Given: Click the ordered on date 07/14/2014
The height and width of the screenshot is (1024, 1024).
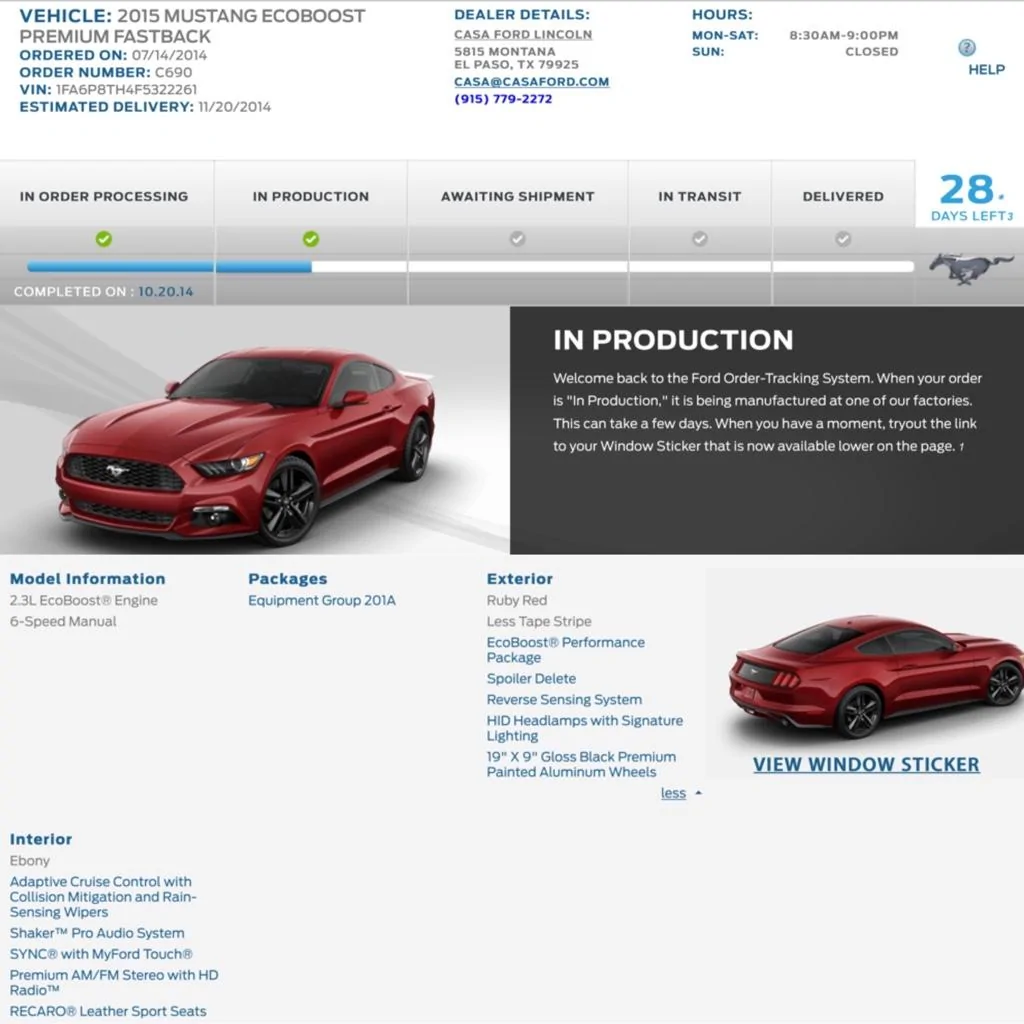Looking at the screenshot, I should (x=169, y=56).
